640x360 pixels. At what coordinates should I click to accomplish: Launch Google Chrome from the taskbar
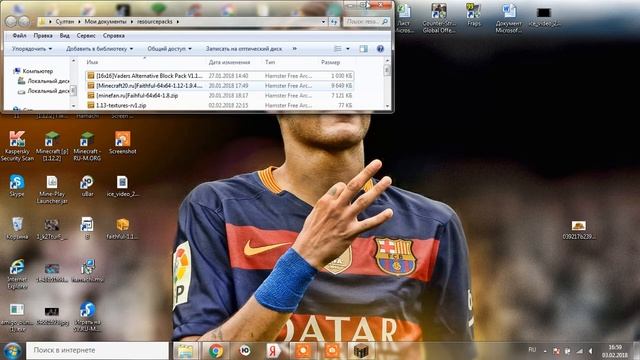coord(216,351)
